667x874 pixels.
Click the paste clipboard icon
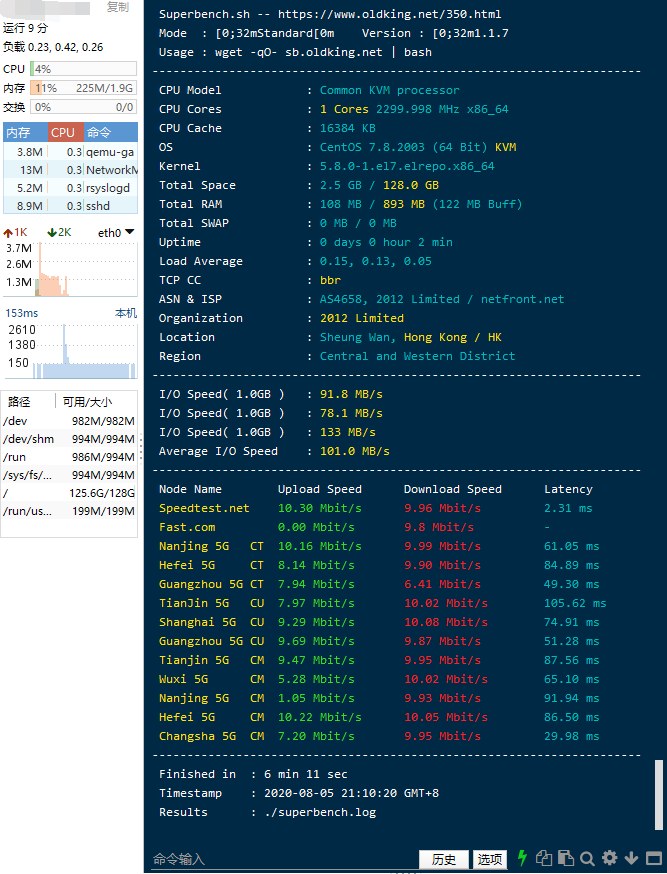pos(566,858)
